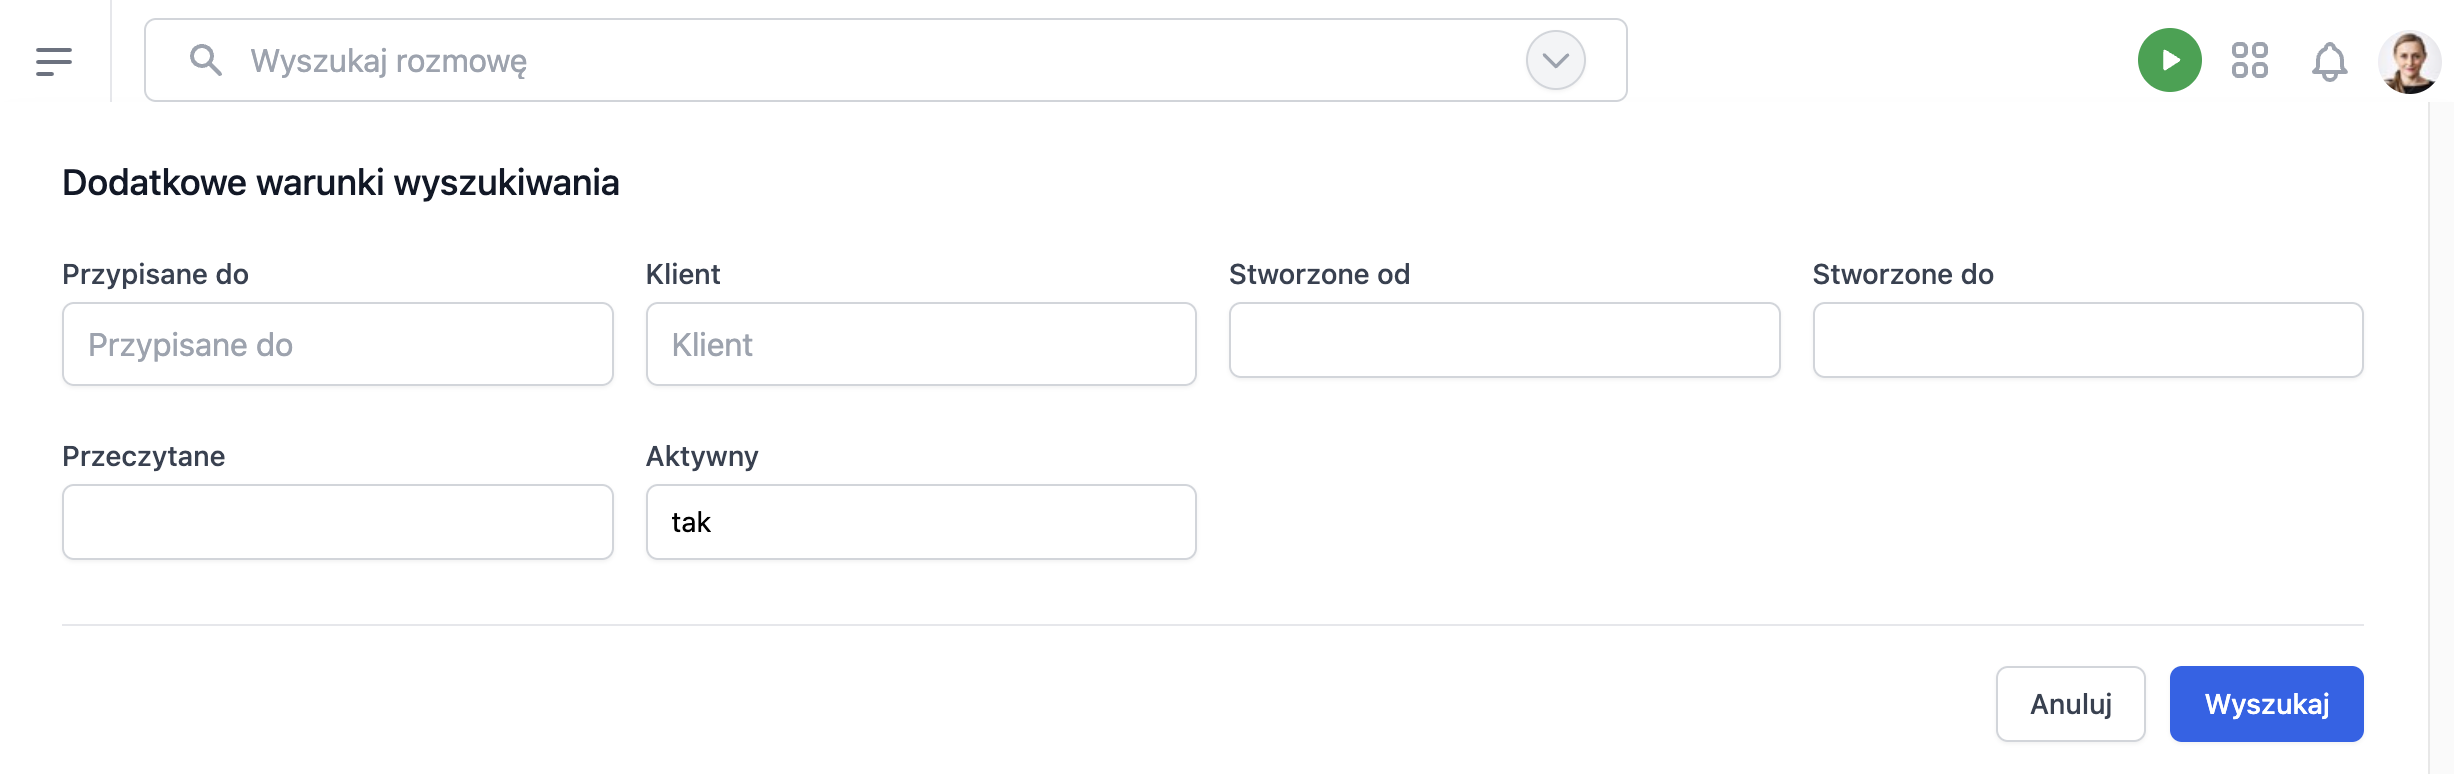Open the 'Stworzone do' date field
The width and height of the screenshot is (2454, 774).
pos(2087,340)
